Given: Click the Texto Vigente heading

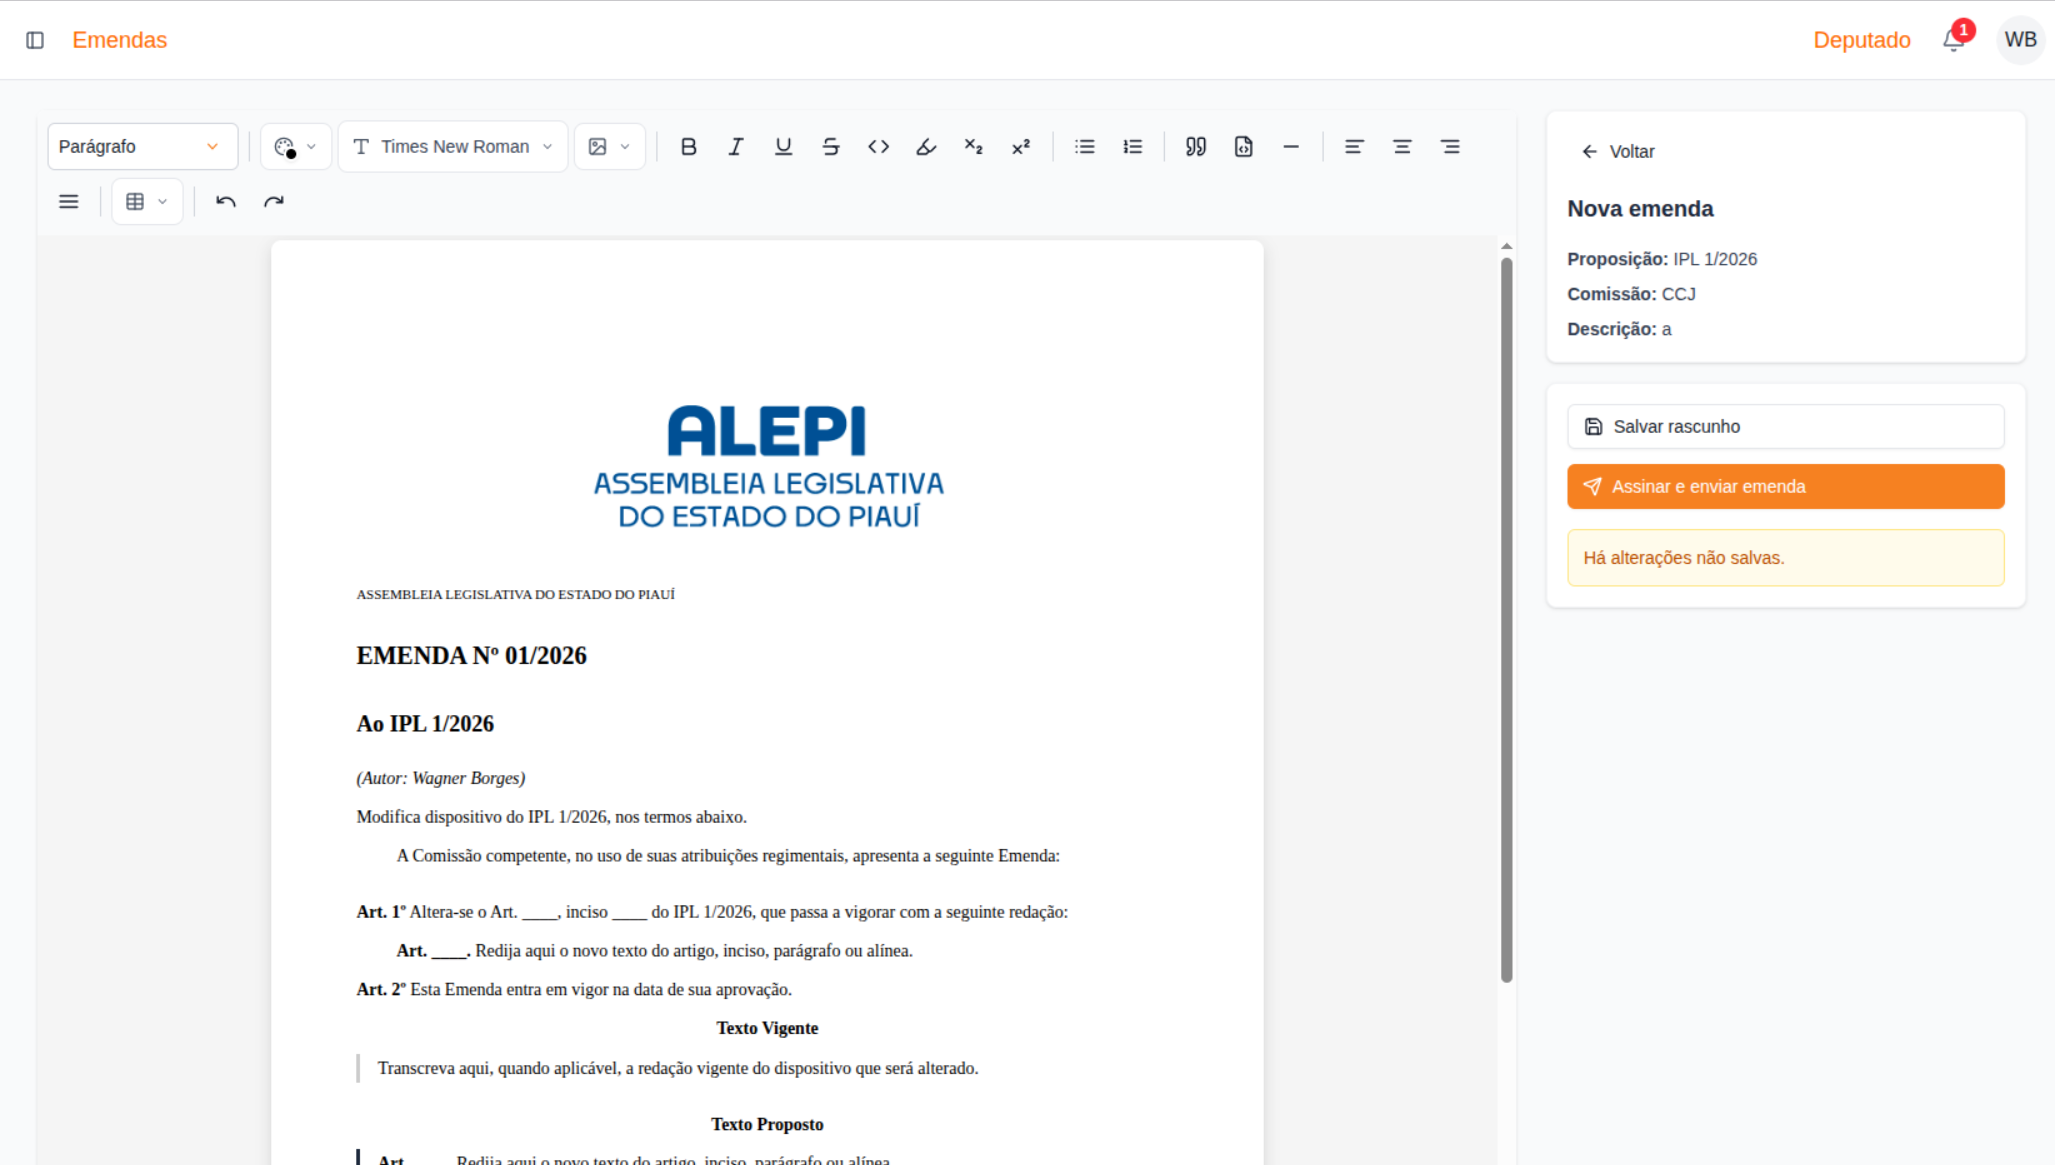Looking at the screenshot, I should point(767,1028).
